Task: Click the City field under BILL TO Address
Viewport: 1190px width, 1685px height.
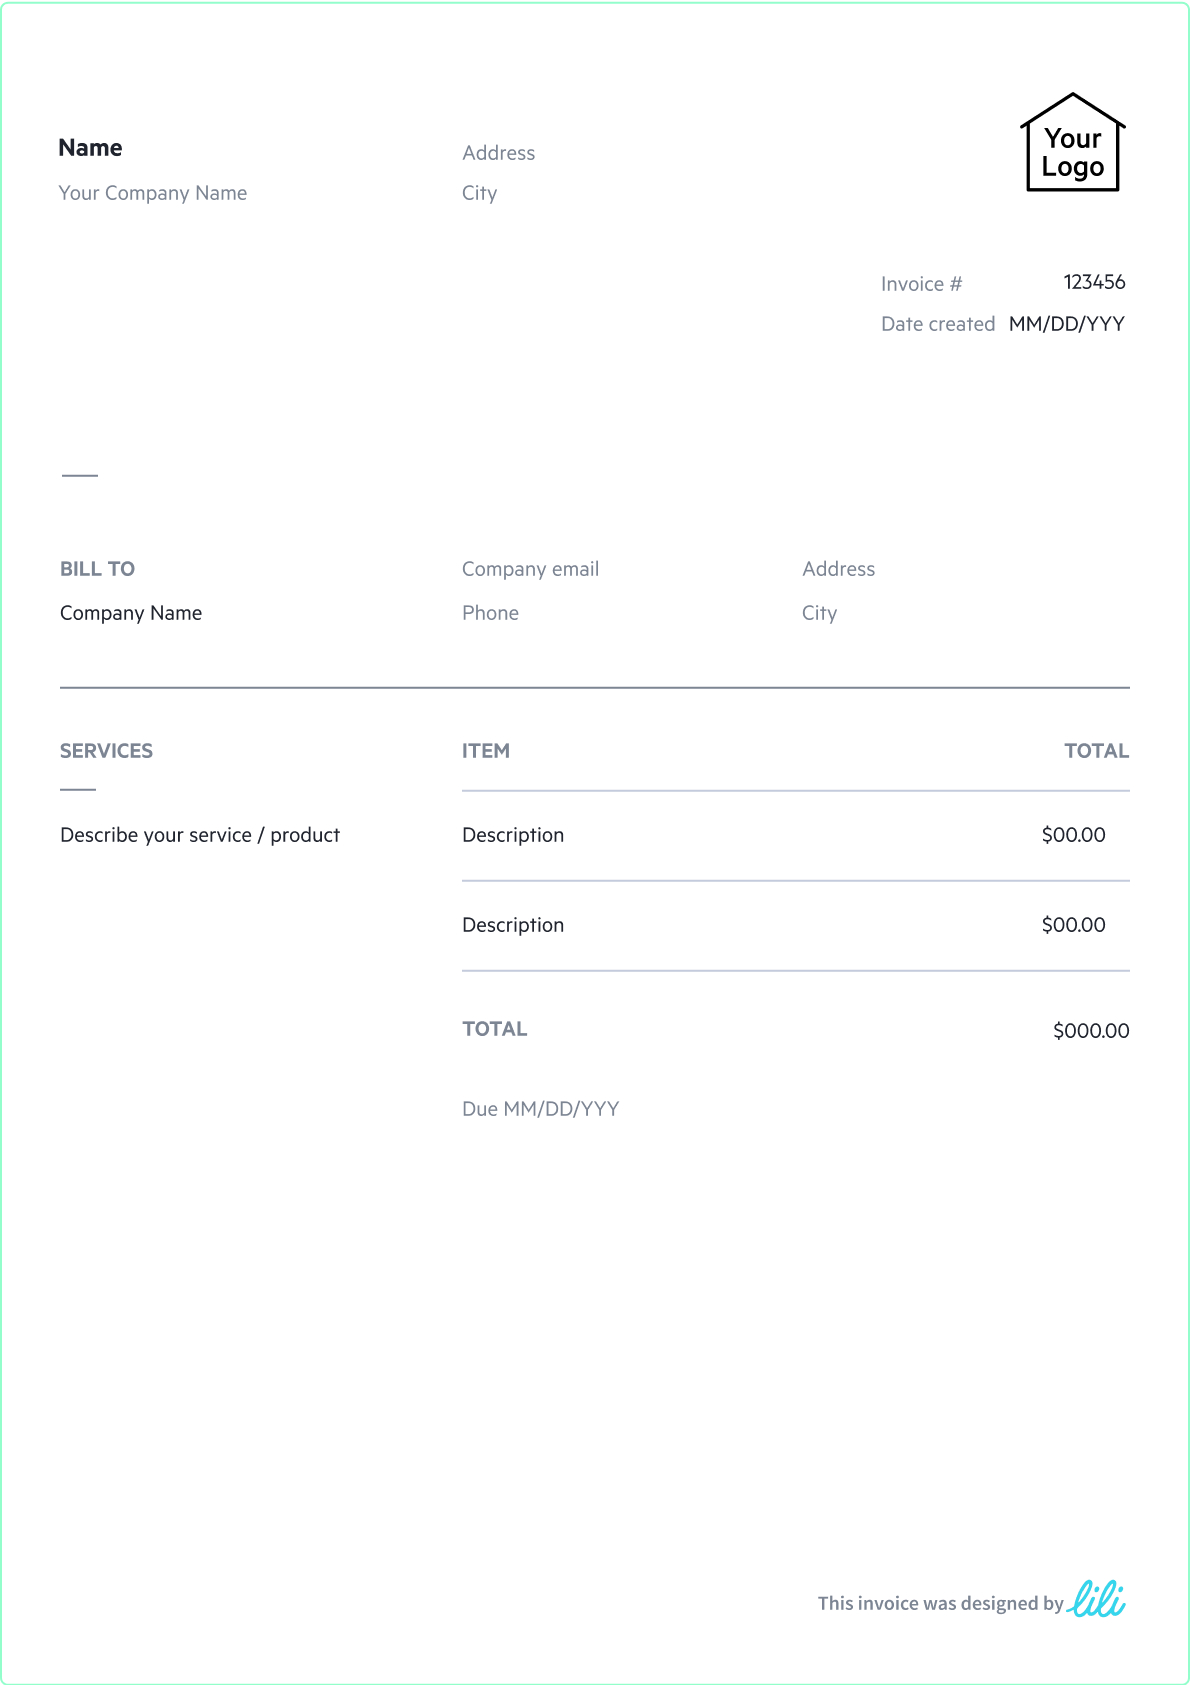Action: [x=819, y=613]
